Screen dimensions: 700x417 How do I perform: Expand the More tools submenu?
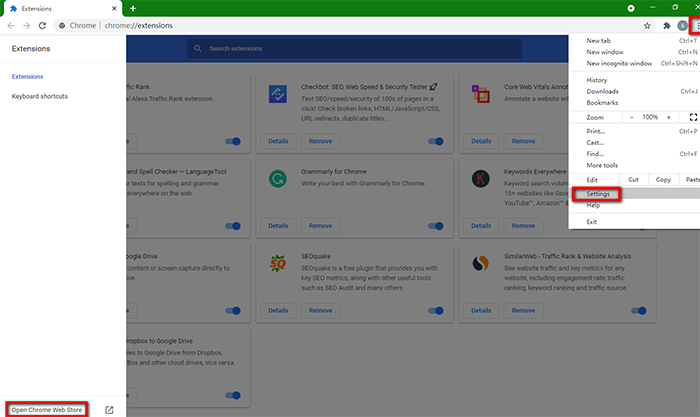click(602, 165)
